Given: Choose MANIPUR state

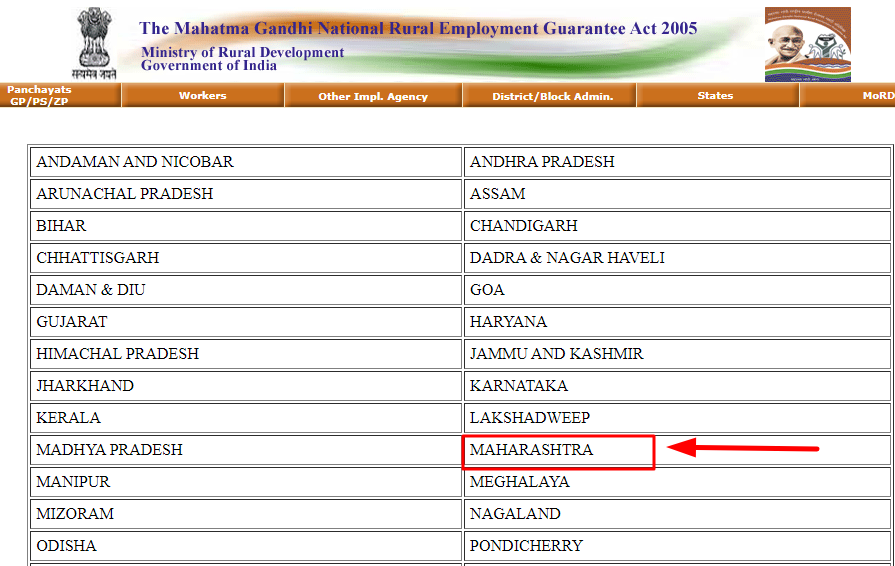Looking at the screenshot, I should (73, 482).
